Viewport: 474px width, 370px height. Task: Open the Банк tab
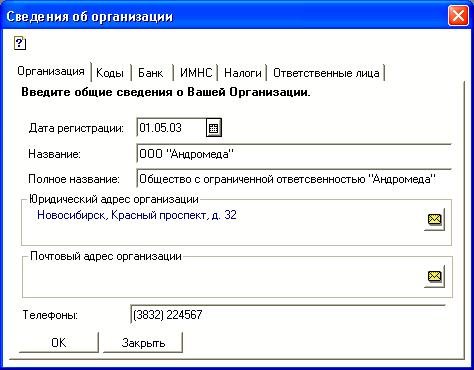pyautogui.click(x=151, y=73)
